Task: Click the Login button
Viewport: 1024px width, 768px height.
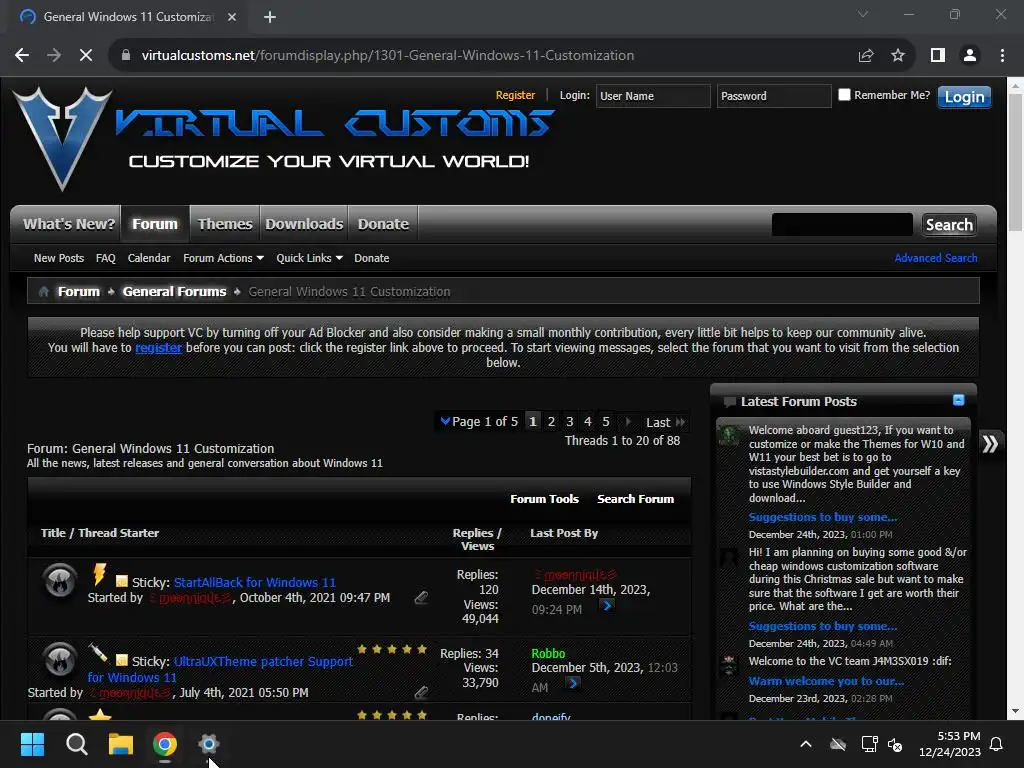Action: (x=964, y=97)
